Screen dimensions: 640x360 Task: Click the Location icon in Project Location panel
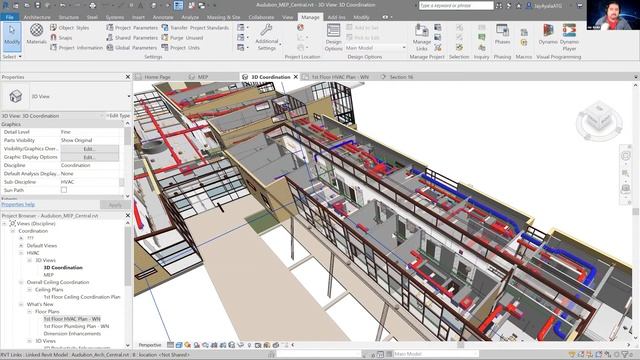point(300,27)
